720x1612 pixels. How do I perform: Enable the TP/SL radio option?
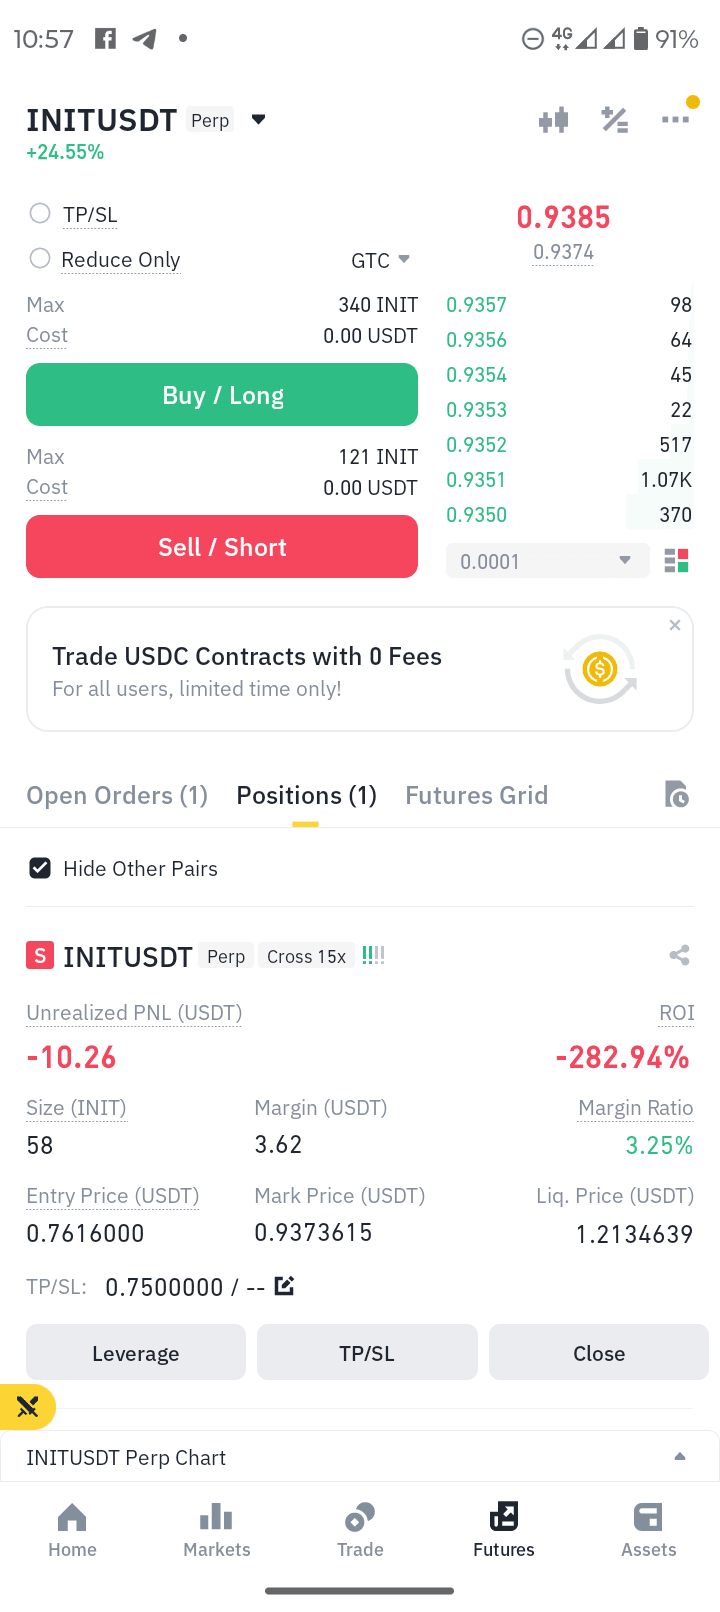click(40, 213)
